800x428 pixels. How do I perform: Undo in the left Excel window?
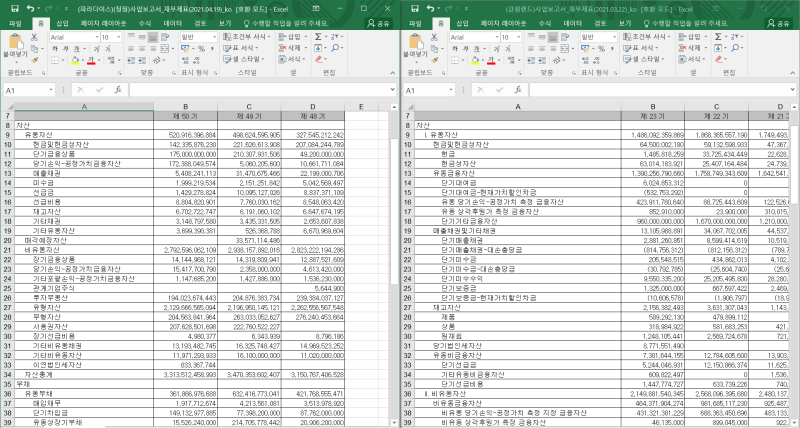click(30, 9)
